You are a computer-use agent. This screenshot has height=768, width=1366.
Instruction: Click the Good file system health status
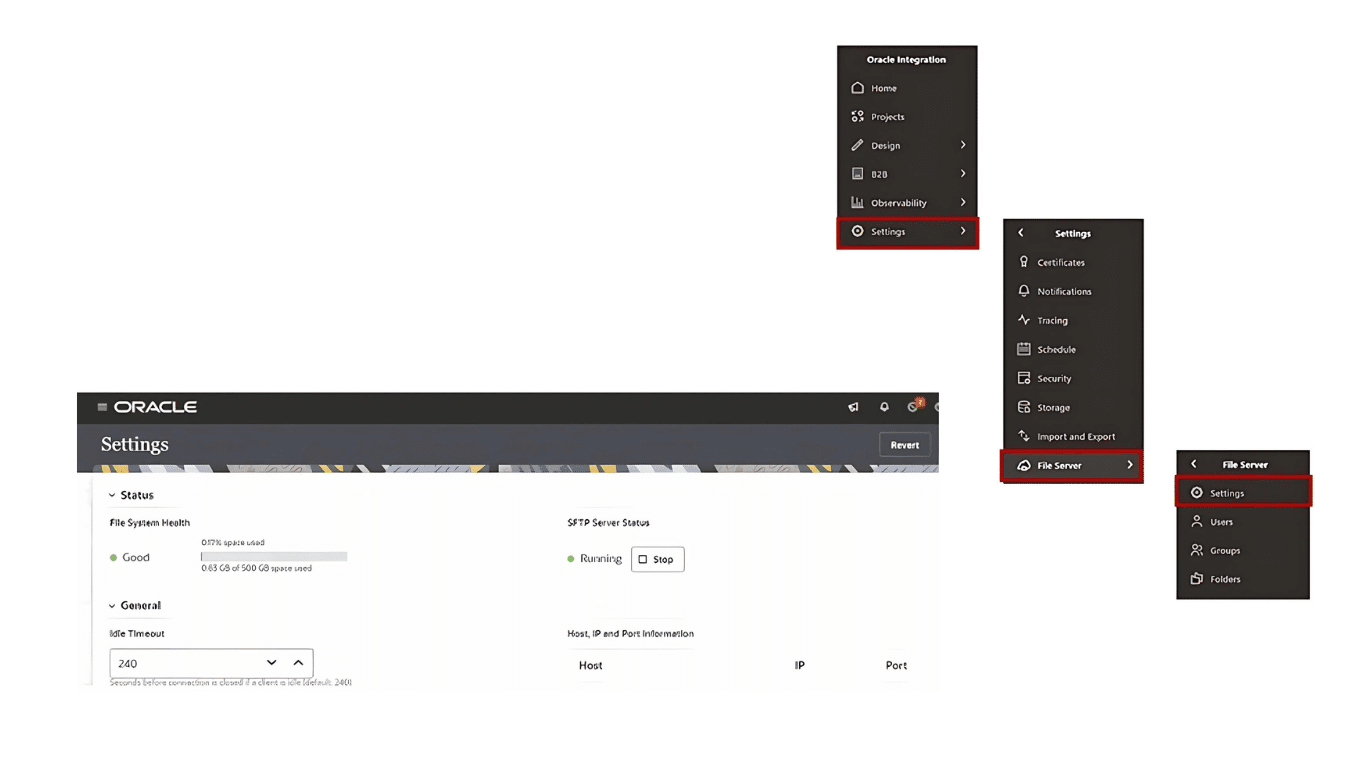[x=136, y=558]
